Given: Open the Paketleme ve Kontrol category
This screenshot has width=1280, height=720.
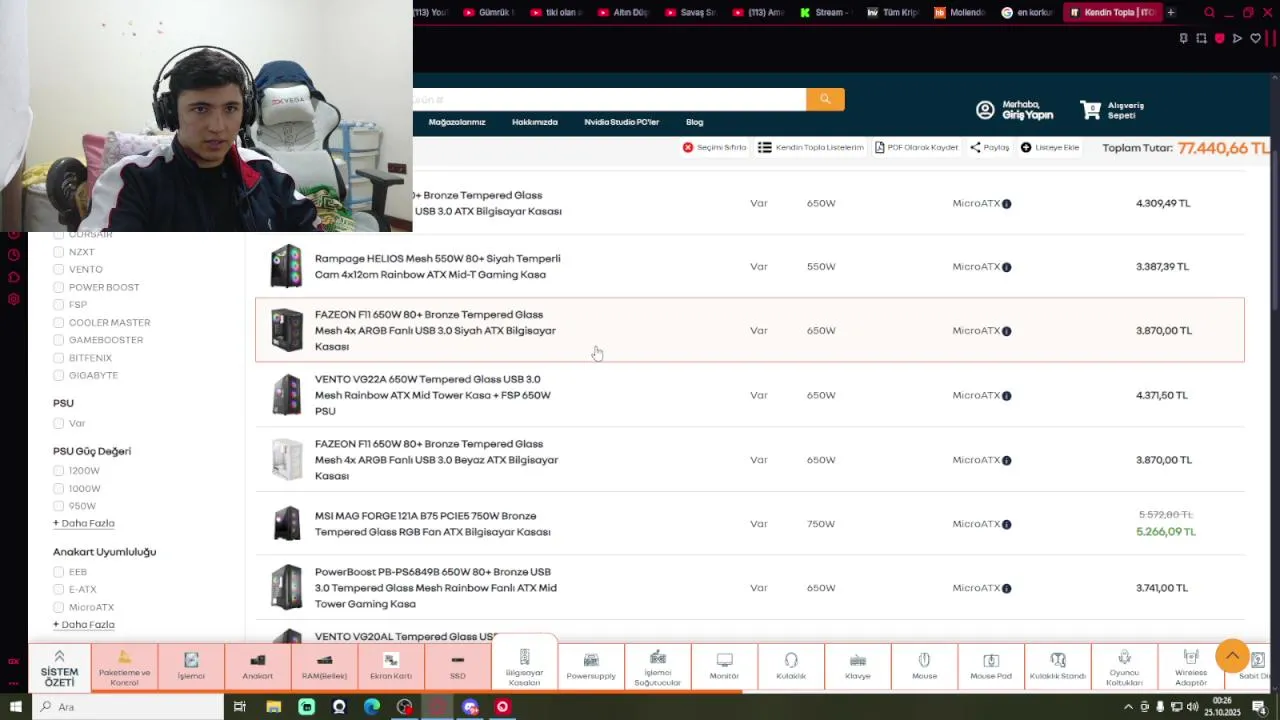Looking at the screenshot, I should point(124,667).
